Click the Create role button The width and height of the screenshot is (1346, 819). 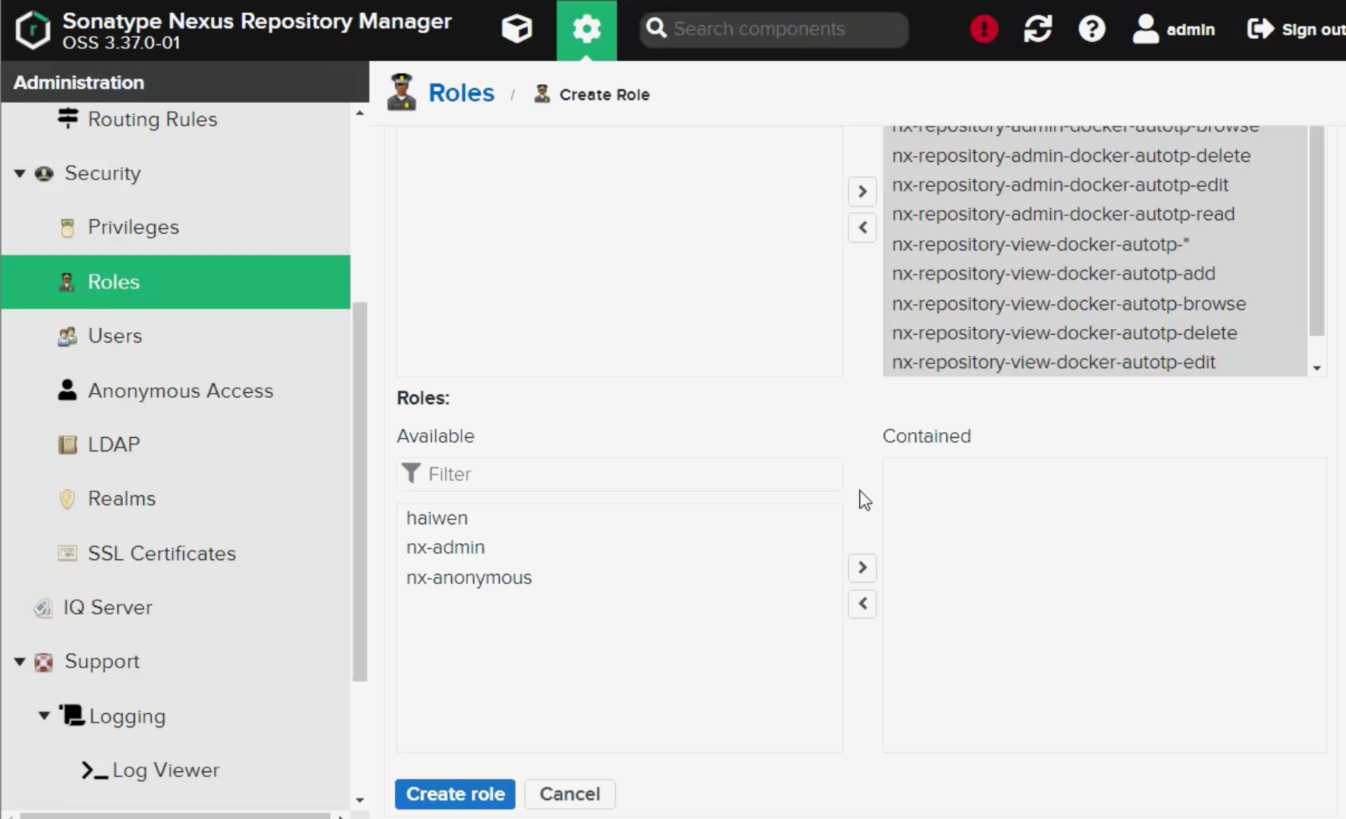pyautogui.click(x=455, y=794)
